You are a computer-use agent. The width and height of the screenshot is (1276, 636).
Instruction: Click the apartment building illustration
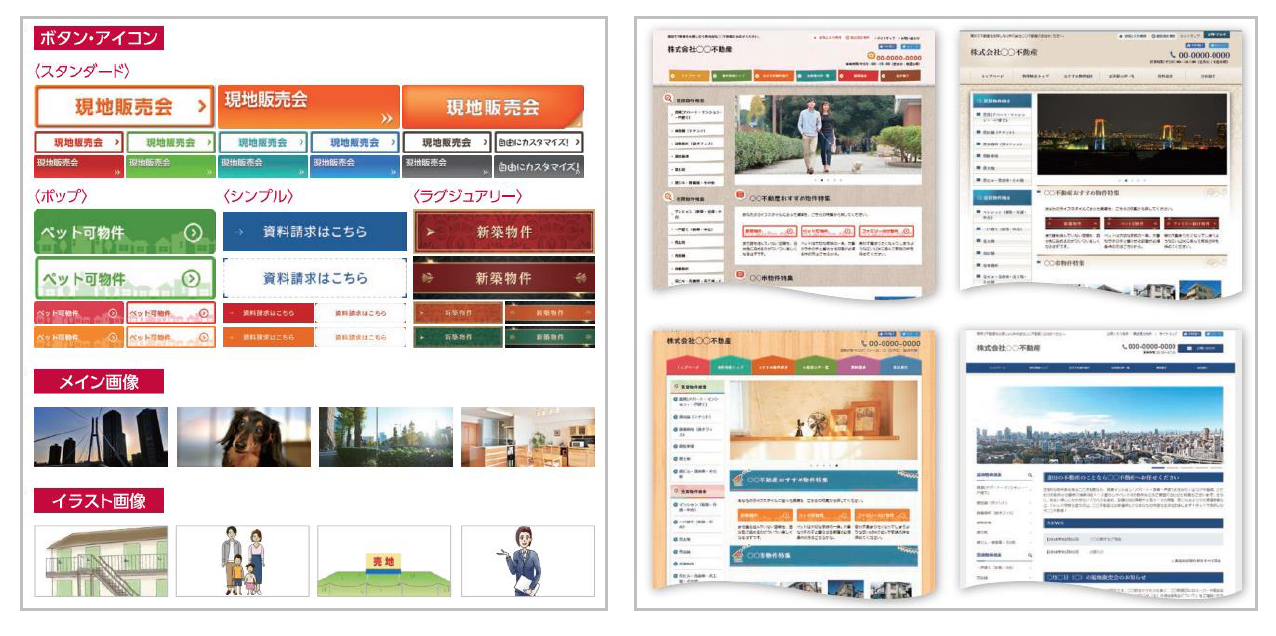tap(101, 561)
